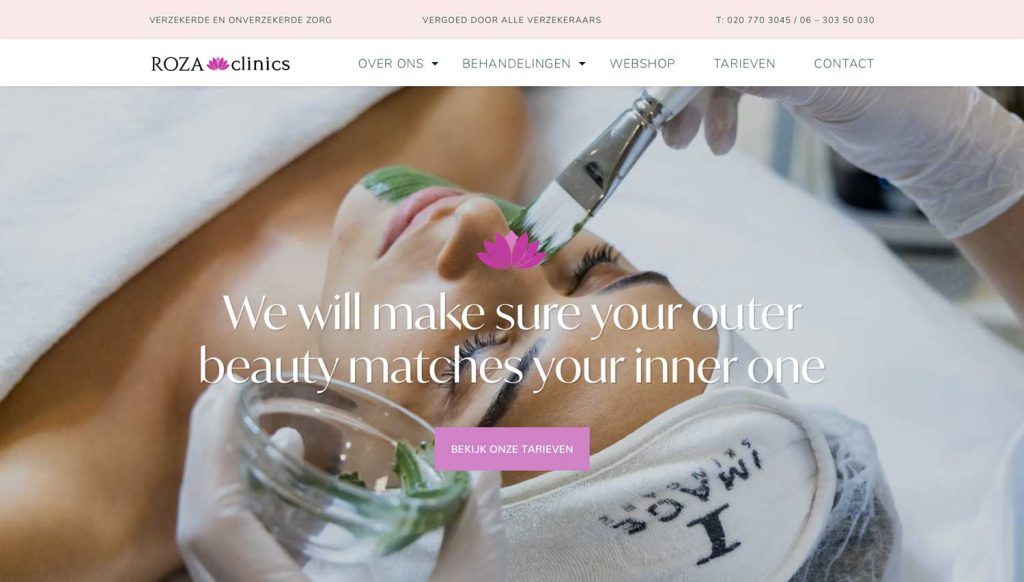Click the Bekijk Onze Tarieven button

coord(512,449)
